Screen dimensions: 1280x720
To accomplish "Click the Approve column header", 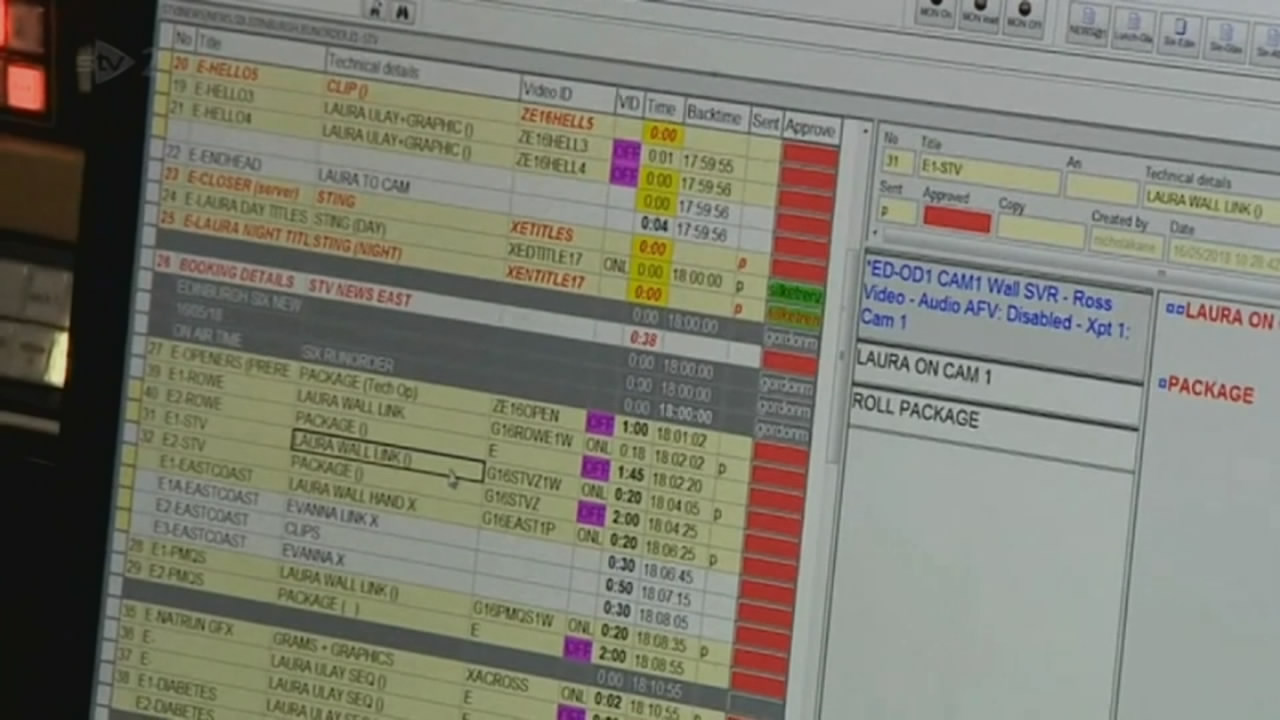I will point(810,130).
